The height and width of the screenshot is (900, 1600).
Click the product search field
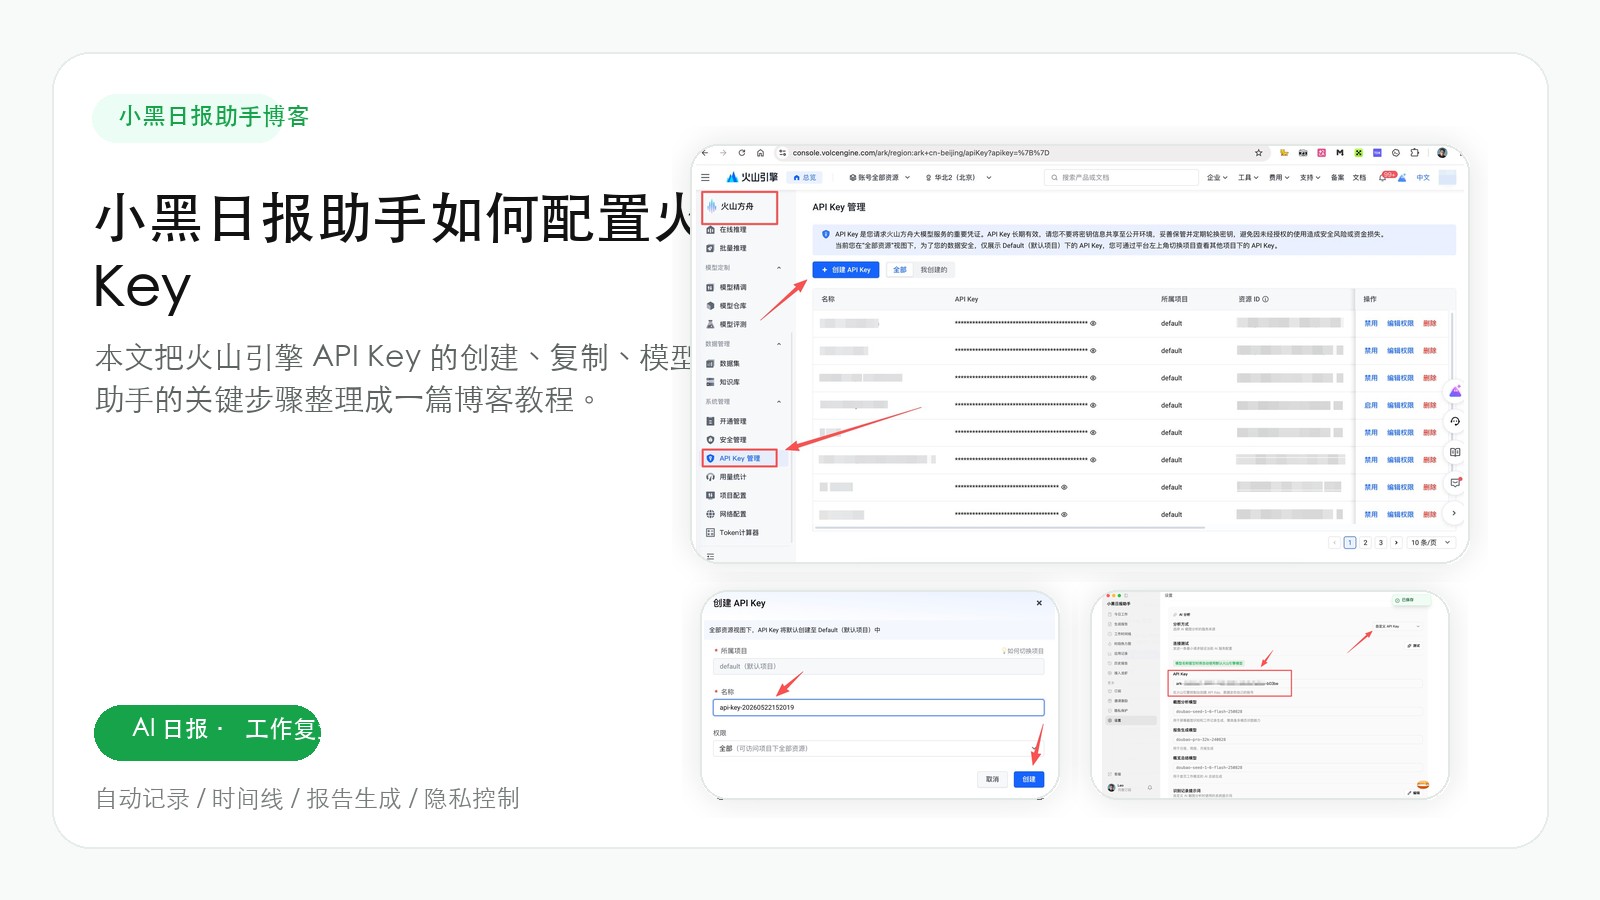pyautogui.click(x=1121, y=177)
